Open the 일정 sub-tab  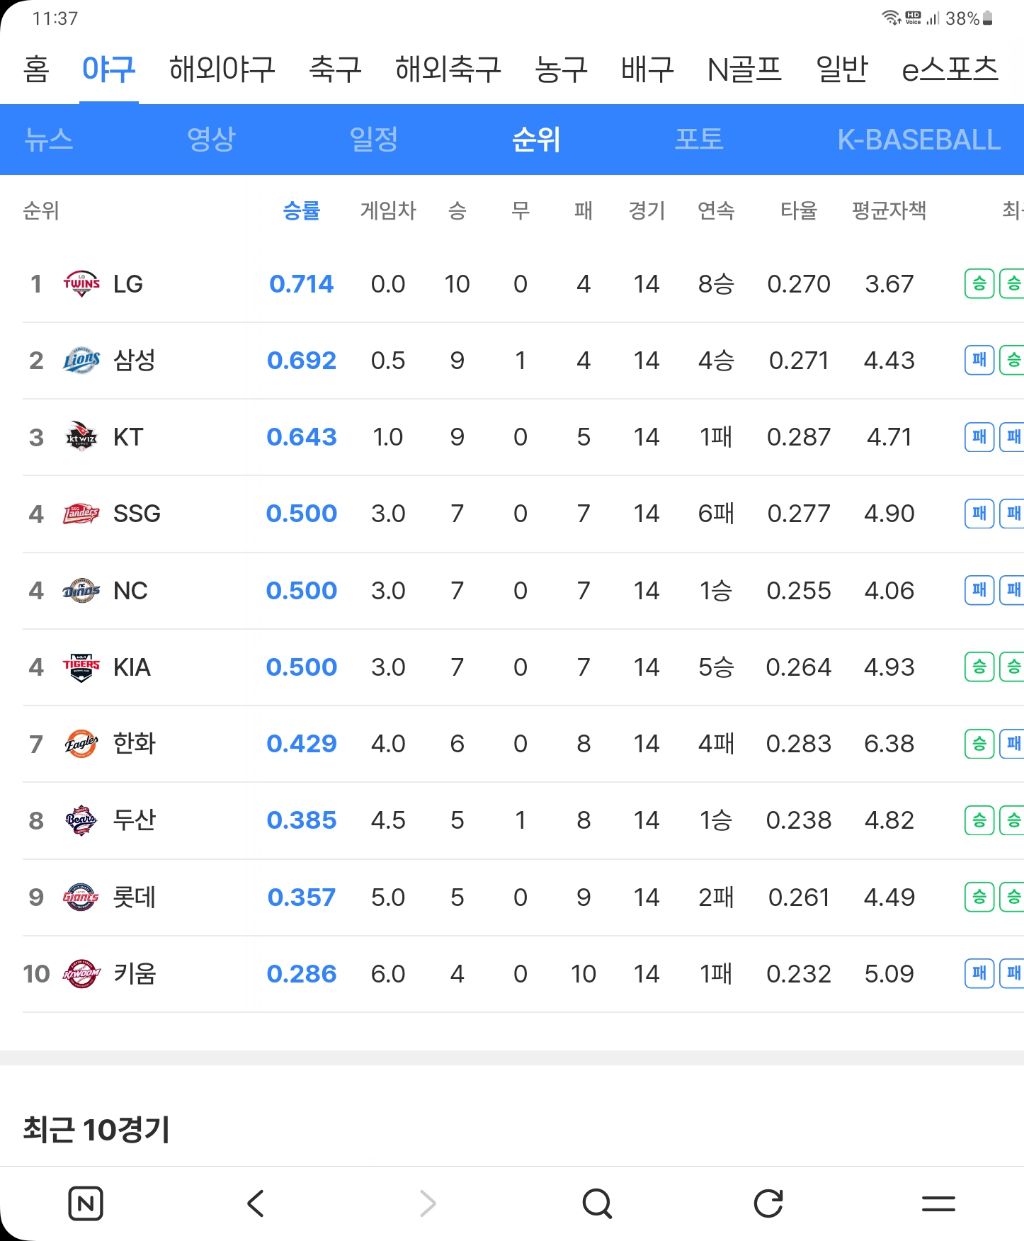[374, 139]
